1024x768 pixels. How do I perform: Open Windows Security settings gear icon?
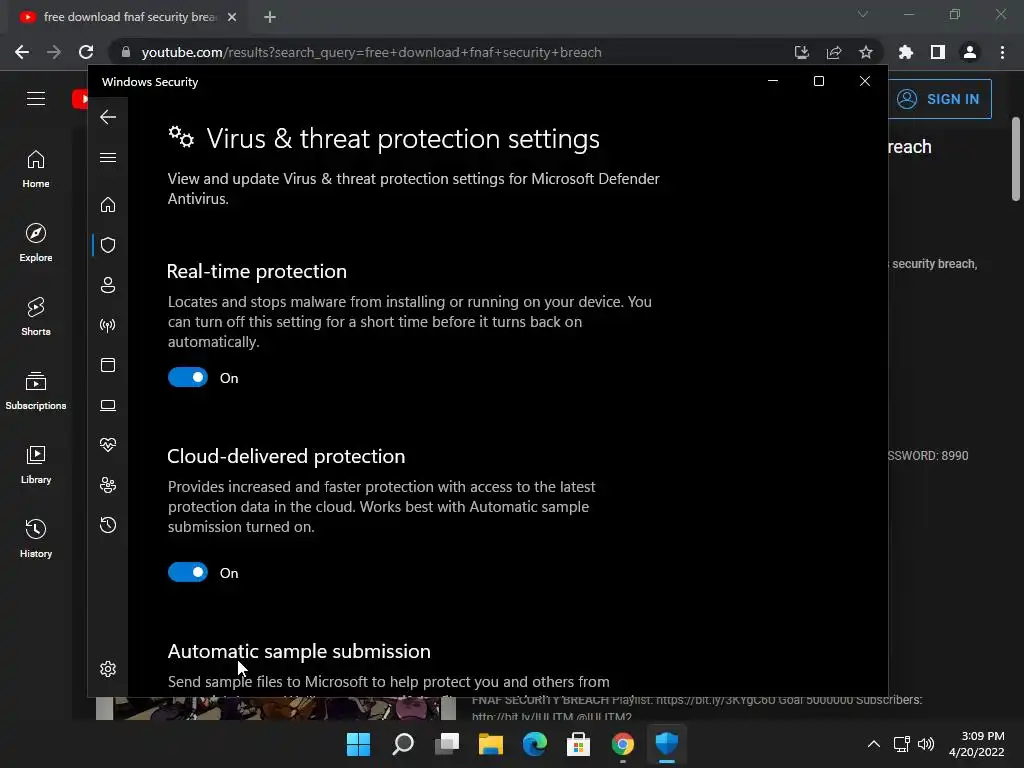[x=108, y=669]
